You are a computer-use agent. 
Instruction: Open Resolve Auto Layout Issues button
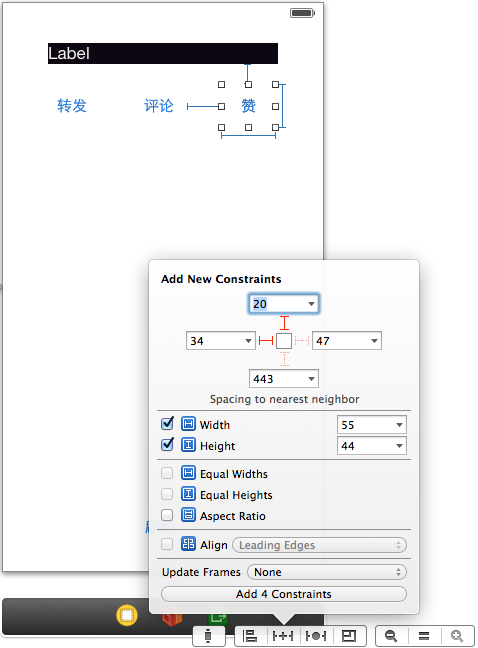[316, 636]
